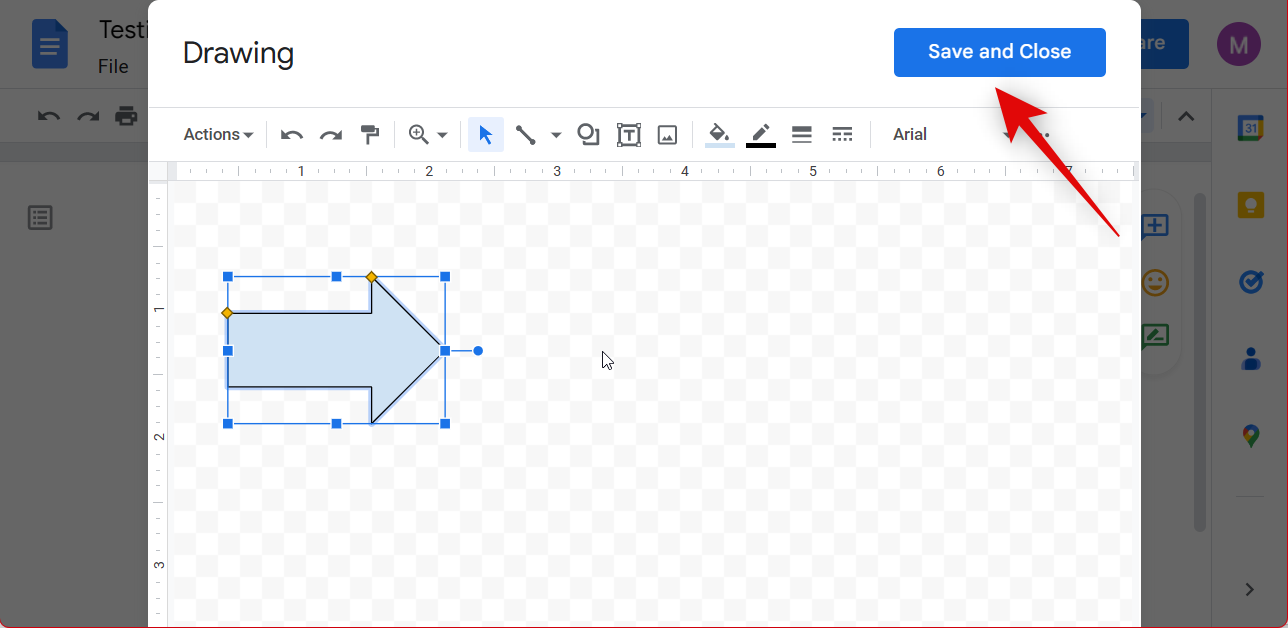Click the yellow adjustment diamond on arrow's top edge
1288x628 pixels.
(x=371, y=277)
